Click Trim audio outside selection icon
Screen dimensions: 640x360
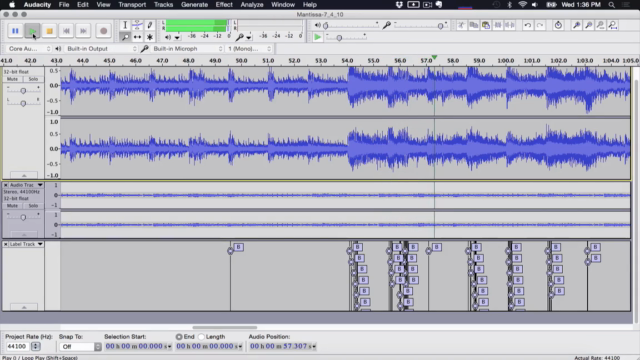(498, 25)
